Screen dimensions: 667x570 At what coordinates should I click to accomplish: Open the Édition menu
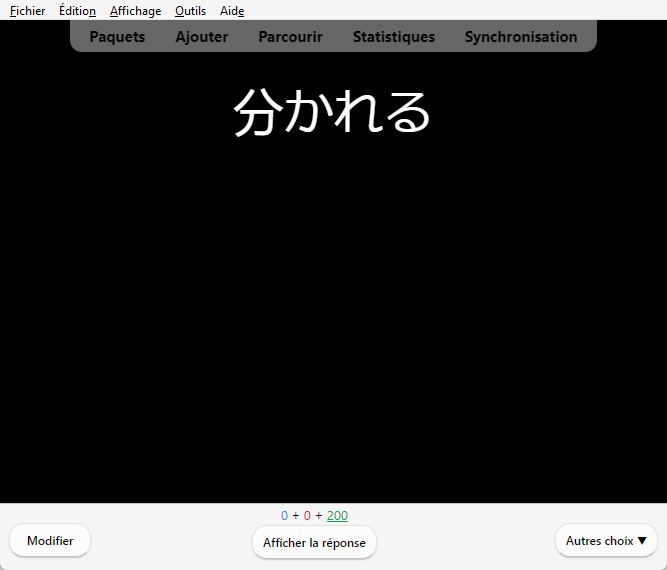77,11
